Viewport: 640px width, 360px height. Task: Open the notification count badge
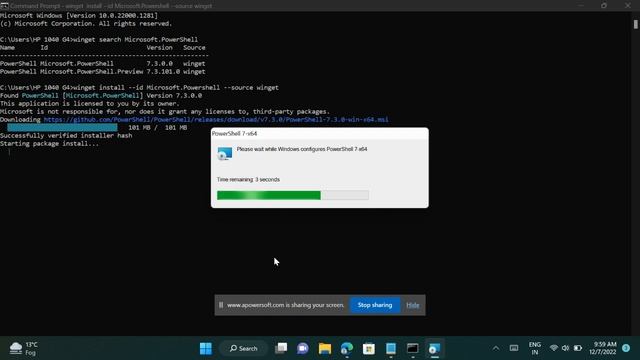pos(626,348)
